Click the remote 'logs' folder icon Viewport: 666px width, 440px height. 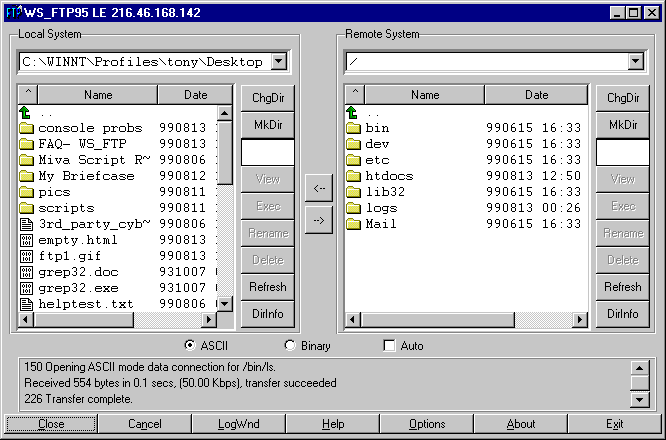[x=353, y=208]
